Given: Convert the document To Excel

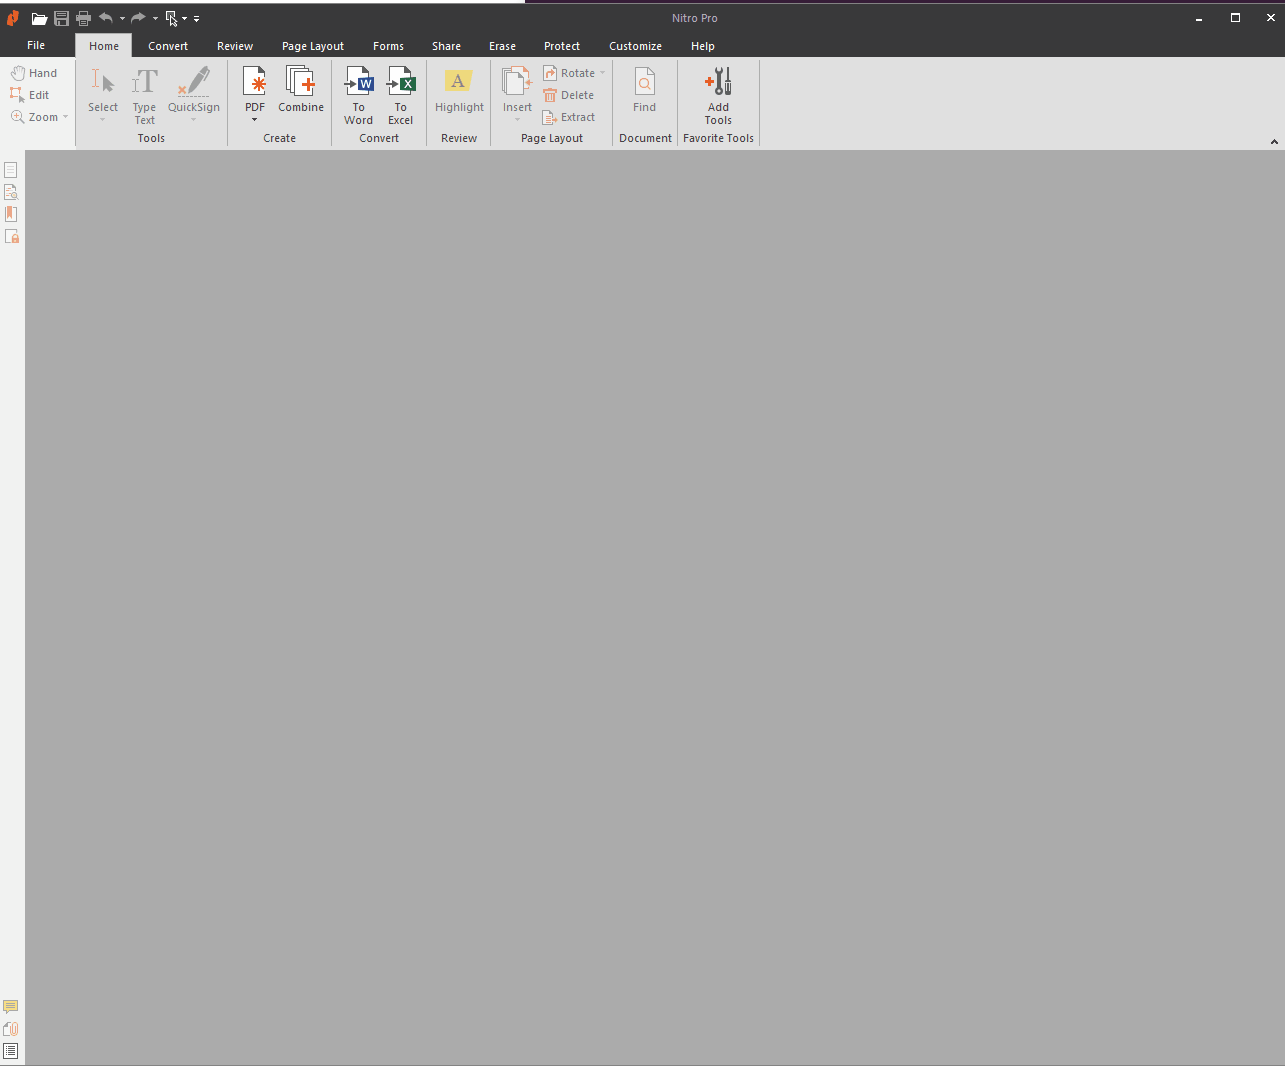Looking at the screenshot, I should point(400,95).
